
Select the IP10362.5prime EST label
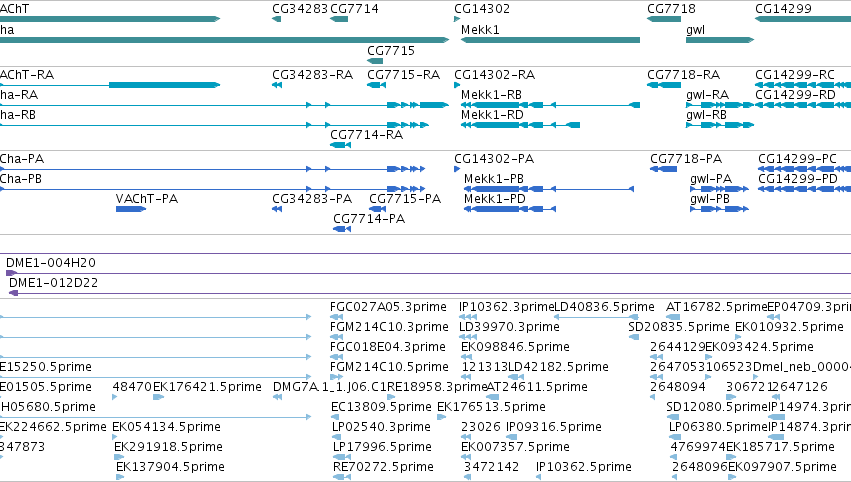(x=583, y=467)
